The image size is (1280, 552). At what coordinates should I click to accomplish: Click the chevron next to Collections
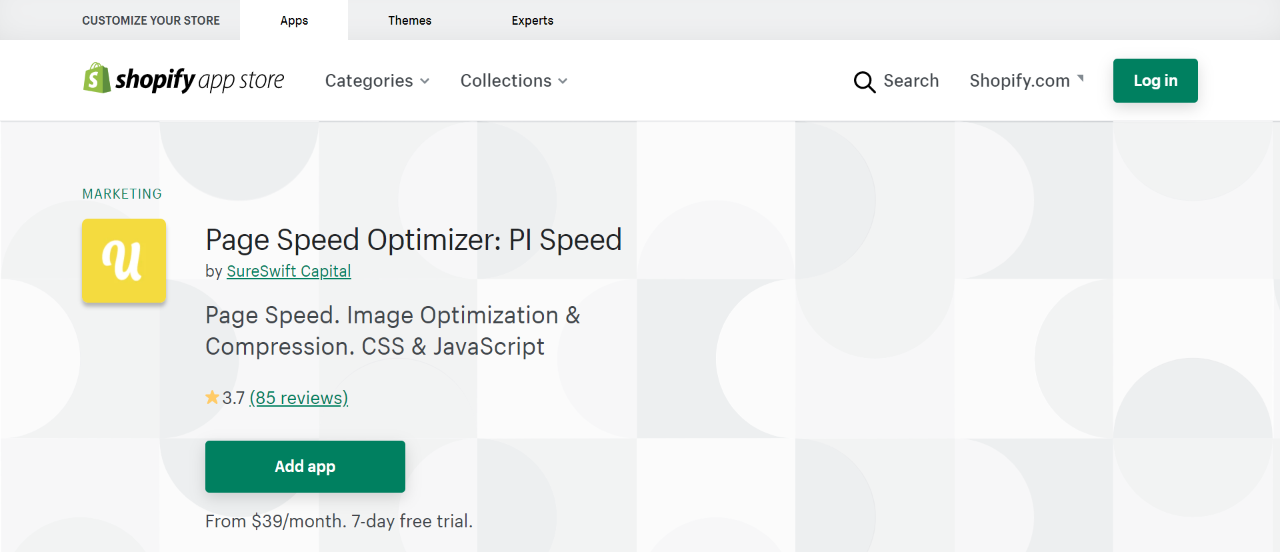563,81
